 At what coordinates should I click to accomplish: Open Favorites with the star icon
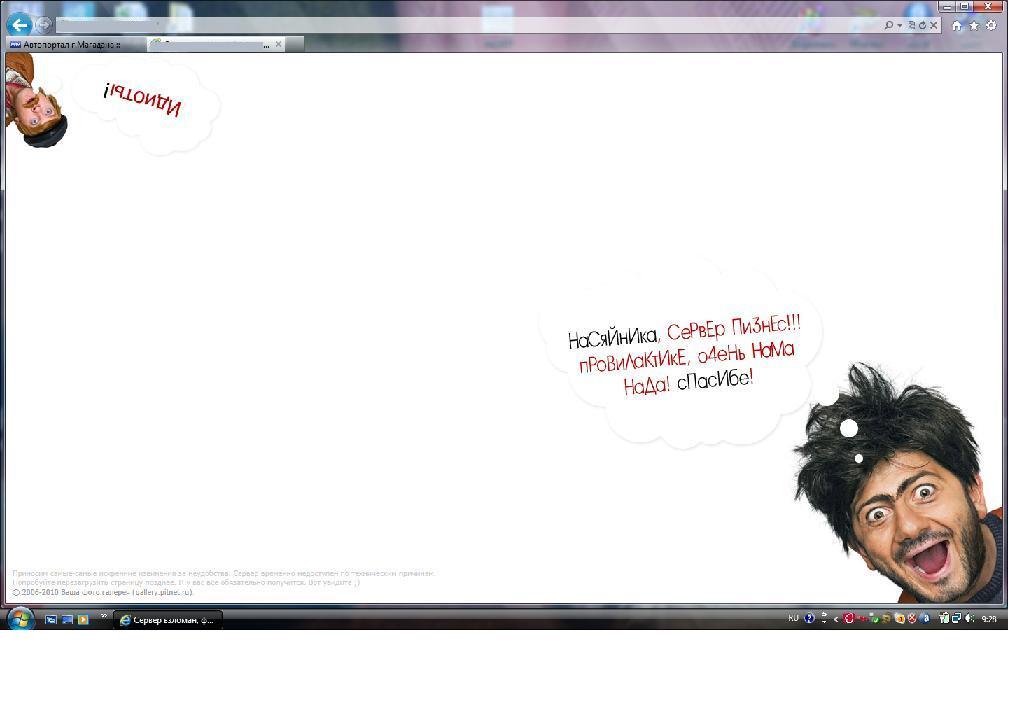pos(974,25)
